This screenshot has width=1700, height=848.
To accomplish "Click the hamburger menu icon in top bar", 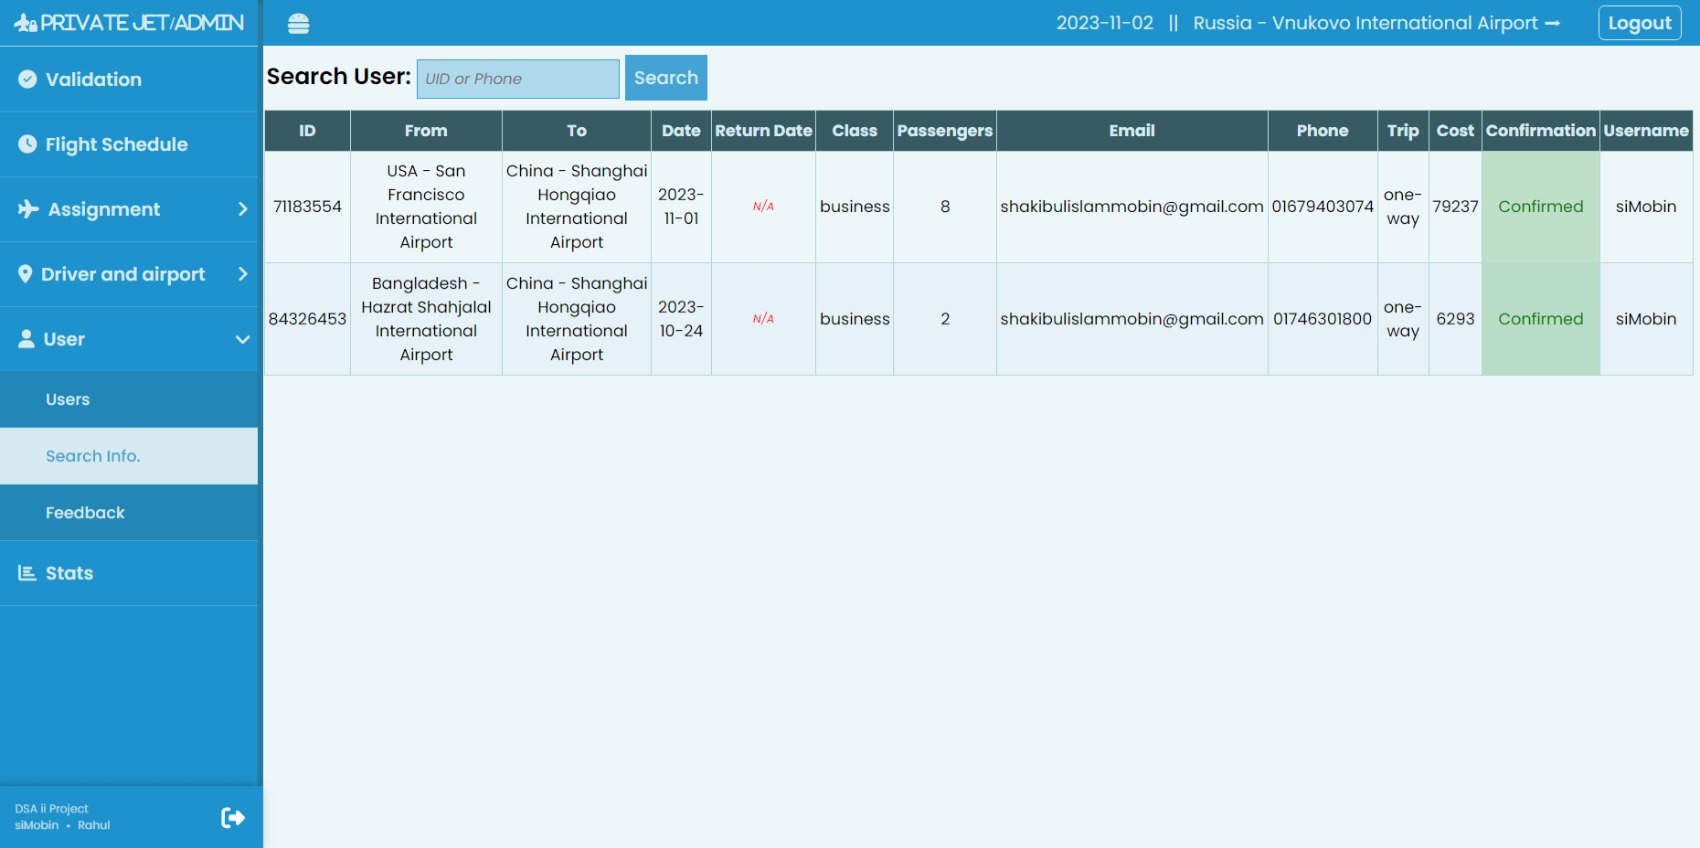I will coord(298,24).
